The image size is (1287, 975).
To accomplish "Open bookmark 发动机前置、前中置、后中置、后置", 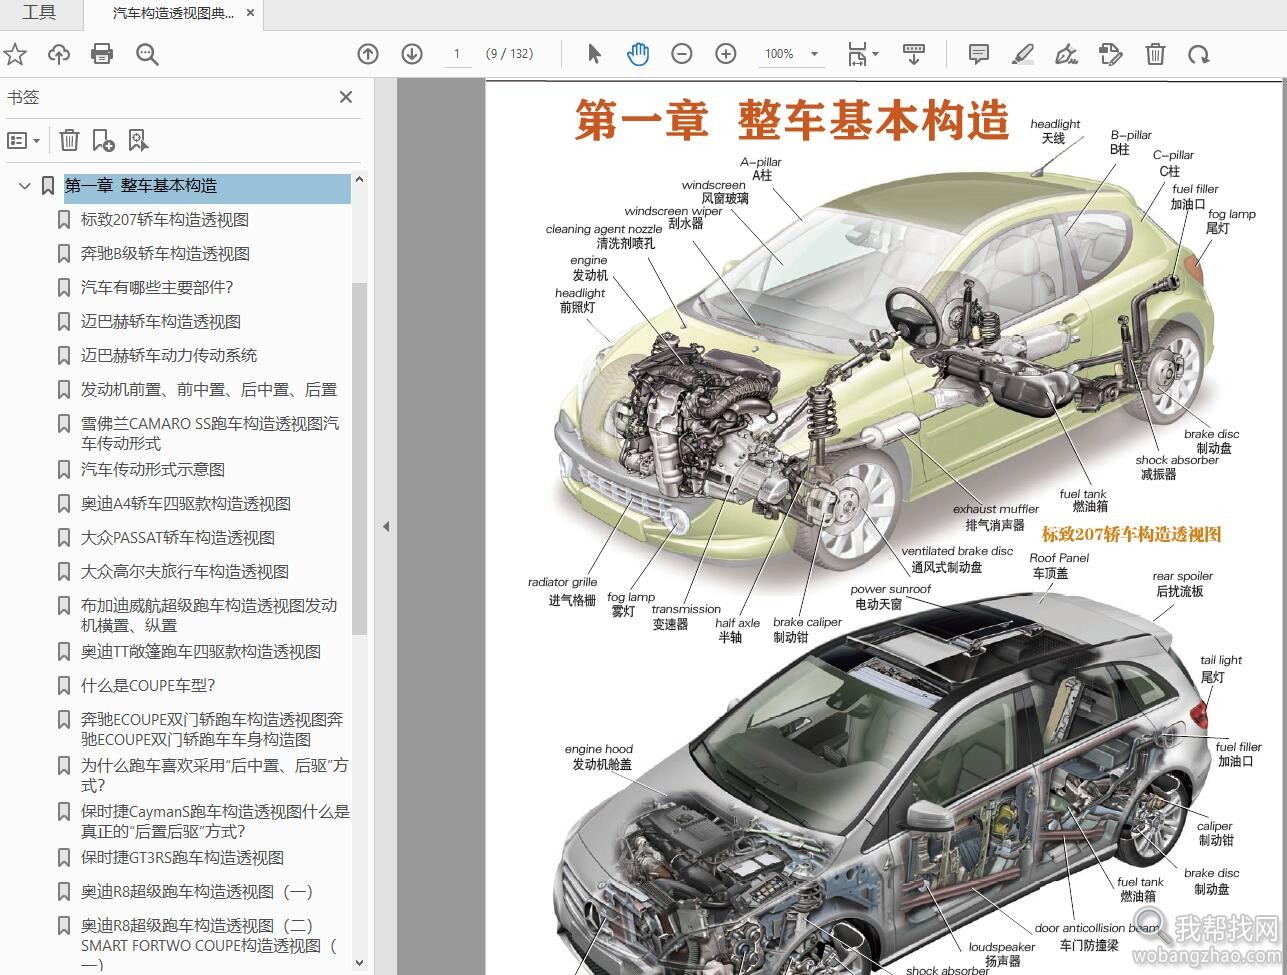I will (209, 389).
